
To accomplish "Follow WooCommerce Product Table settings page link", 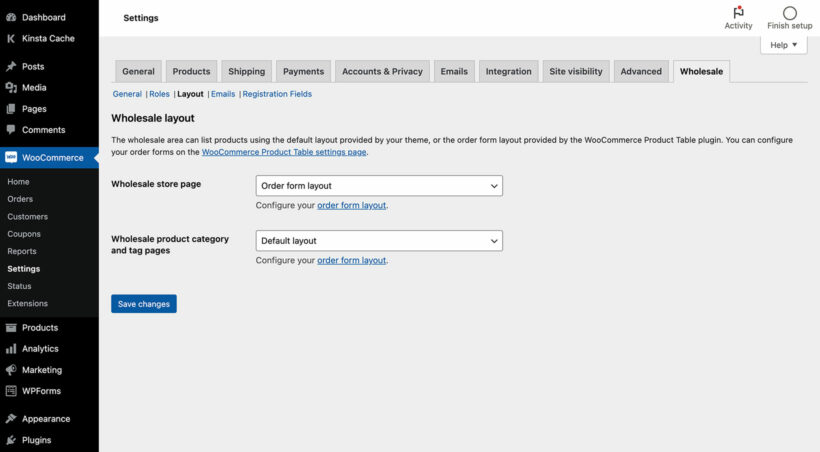I will click(284, 152).
